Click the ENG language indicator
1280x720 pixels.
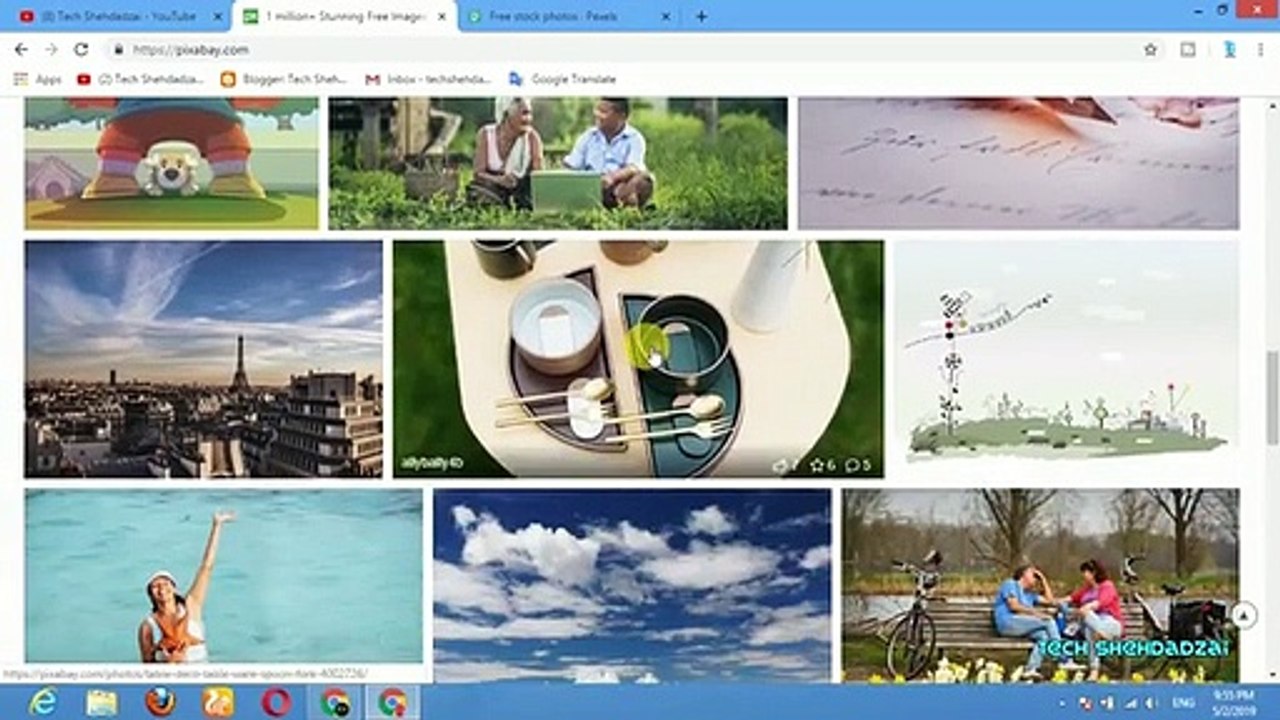click(x=1182, y=703)
